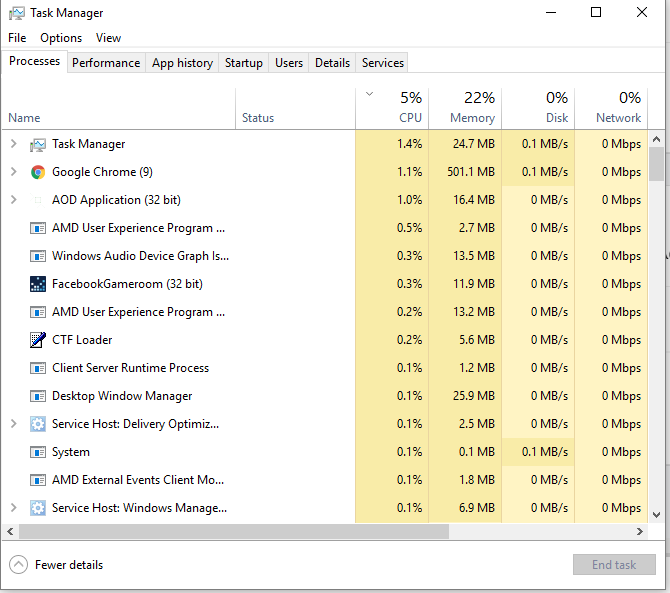The height and width of the screenshot is (593, 670).
Task: Click the Google Chrome process icon
Action: tap(38, 172)
